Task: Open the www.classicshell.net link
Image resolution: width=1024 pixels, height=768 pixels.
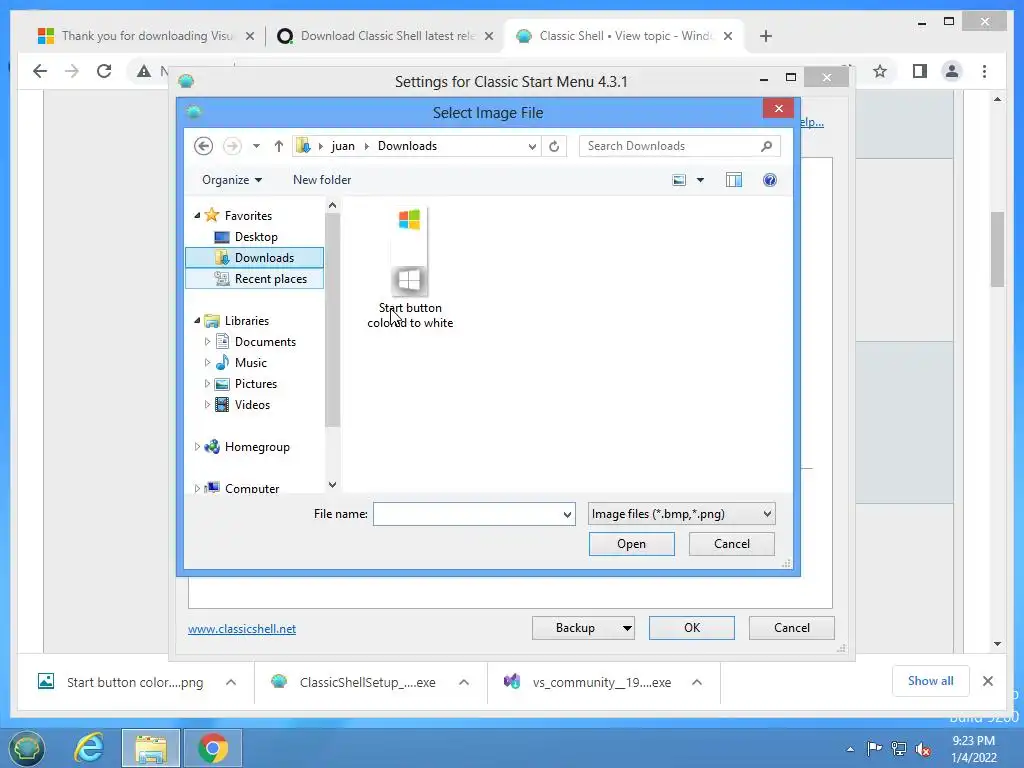Action: pyautogui.click(x=242, y=629)
